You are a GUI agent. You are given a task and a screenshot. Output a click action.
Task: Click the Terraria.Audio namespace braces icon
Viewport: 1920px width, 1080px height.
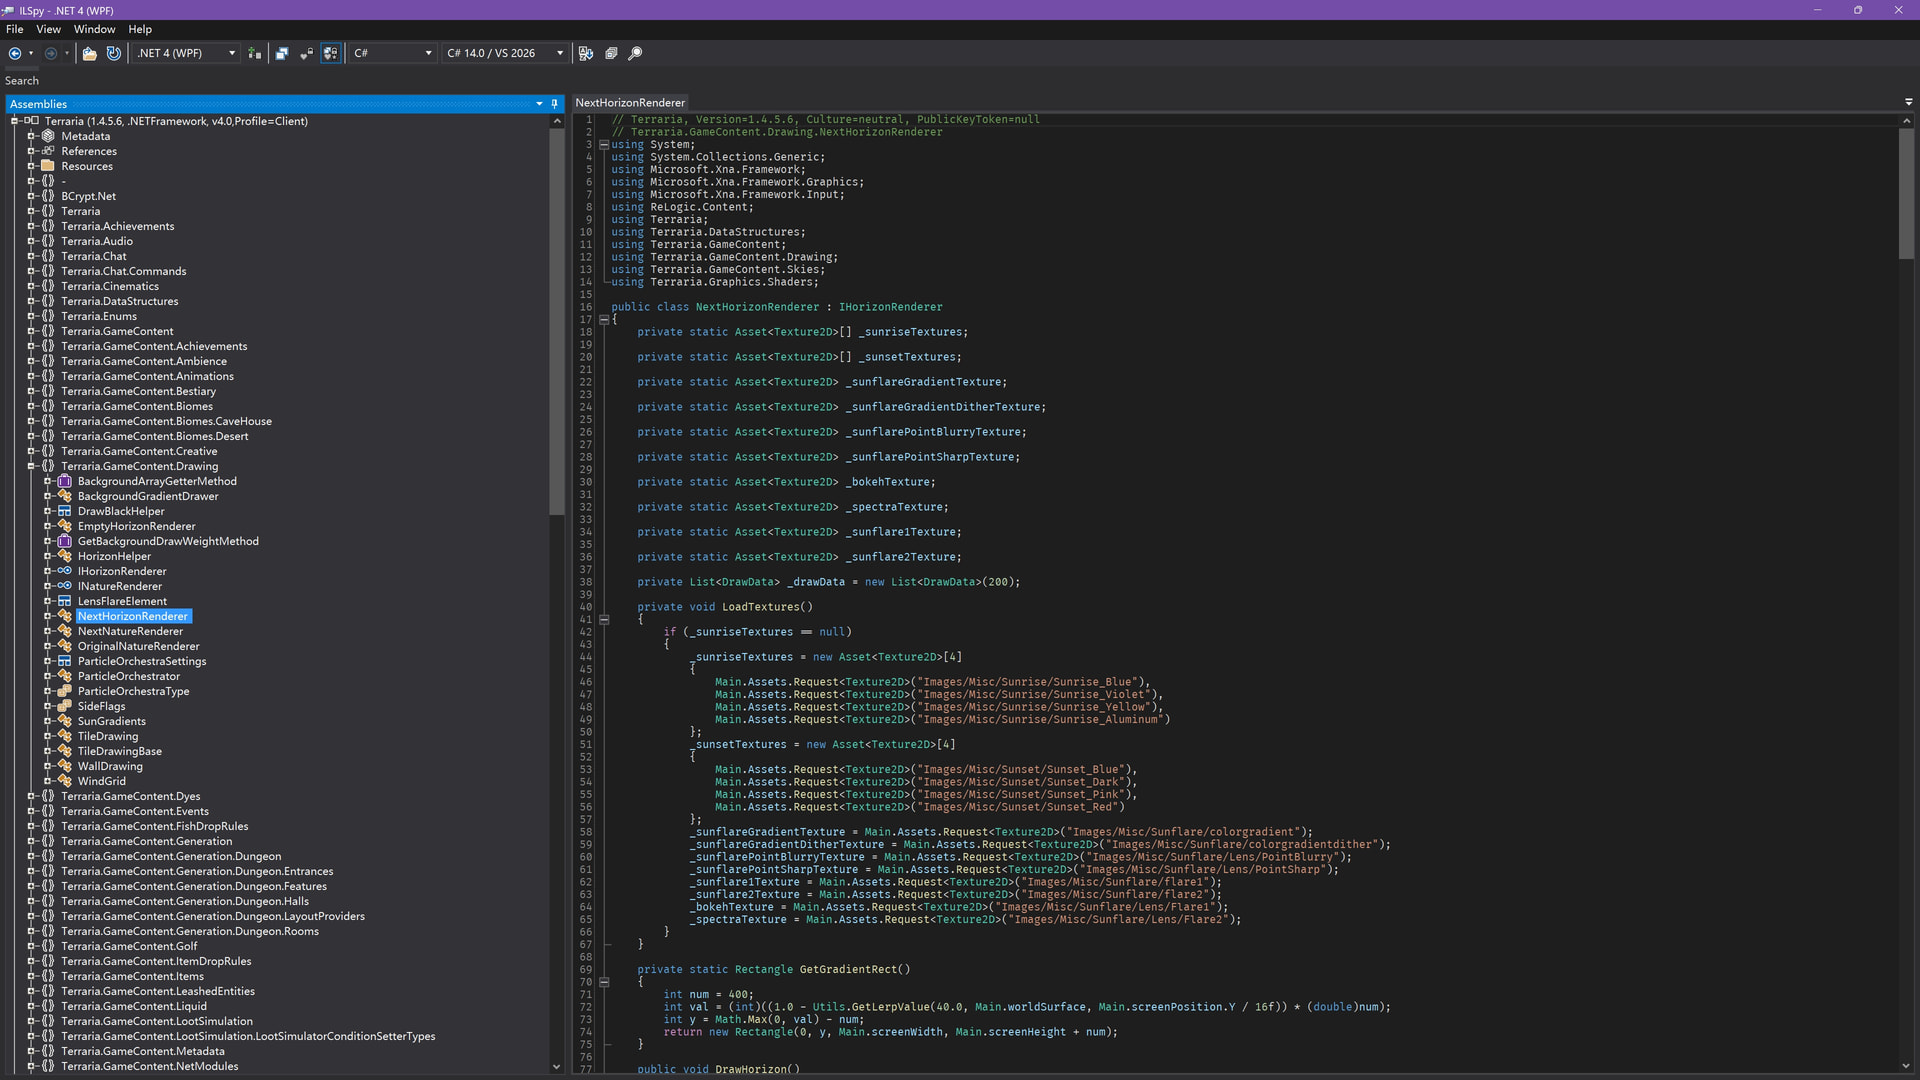[48, 241]
